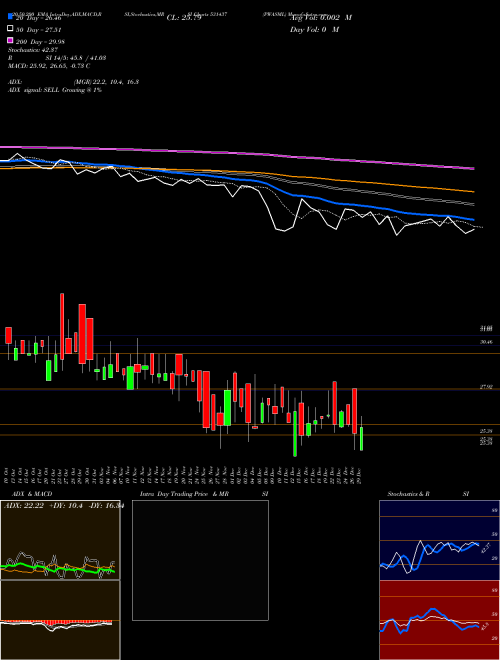Screen dimensions: 500x660
Task: Click the tallest red candlestick in October
Action: click(62, 326)
